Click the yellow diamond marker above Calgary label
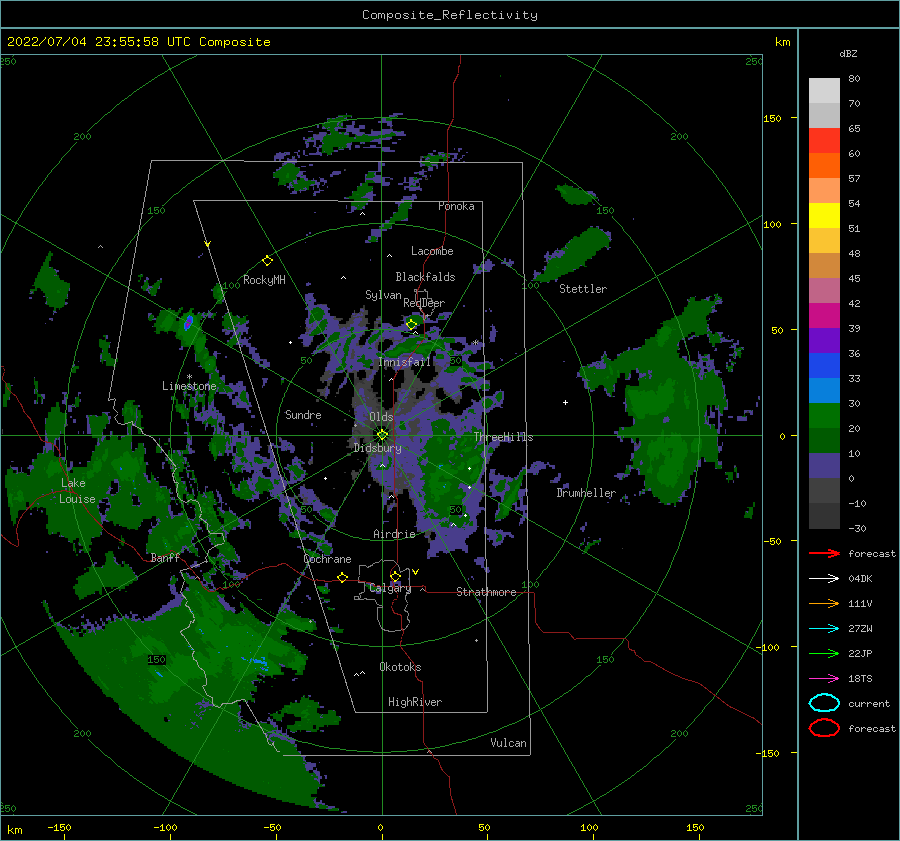 (x=395, y=576)
